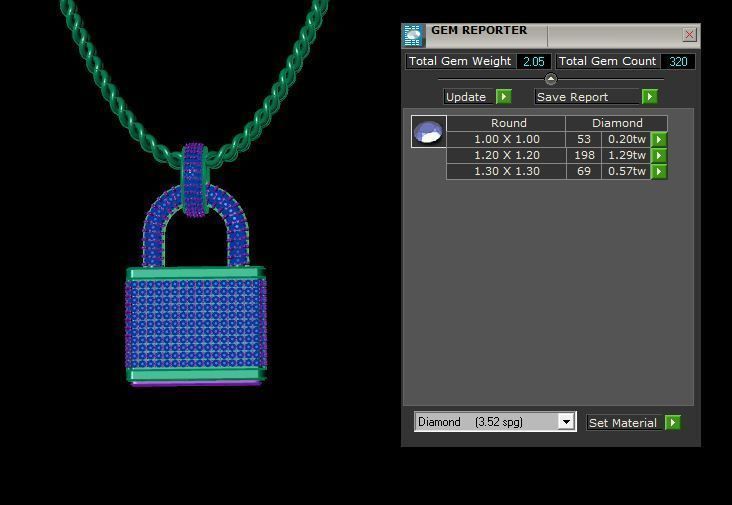Click the Gem Reporter panel icon
732x505 pixels.
click(x=413, y=36)
